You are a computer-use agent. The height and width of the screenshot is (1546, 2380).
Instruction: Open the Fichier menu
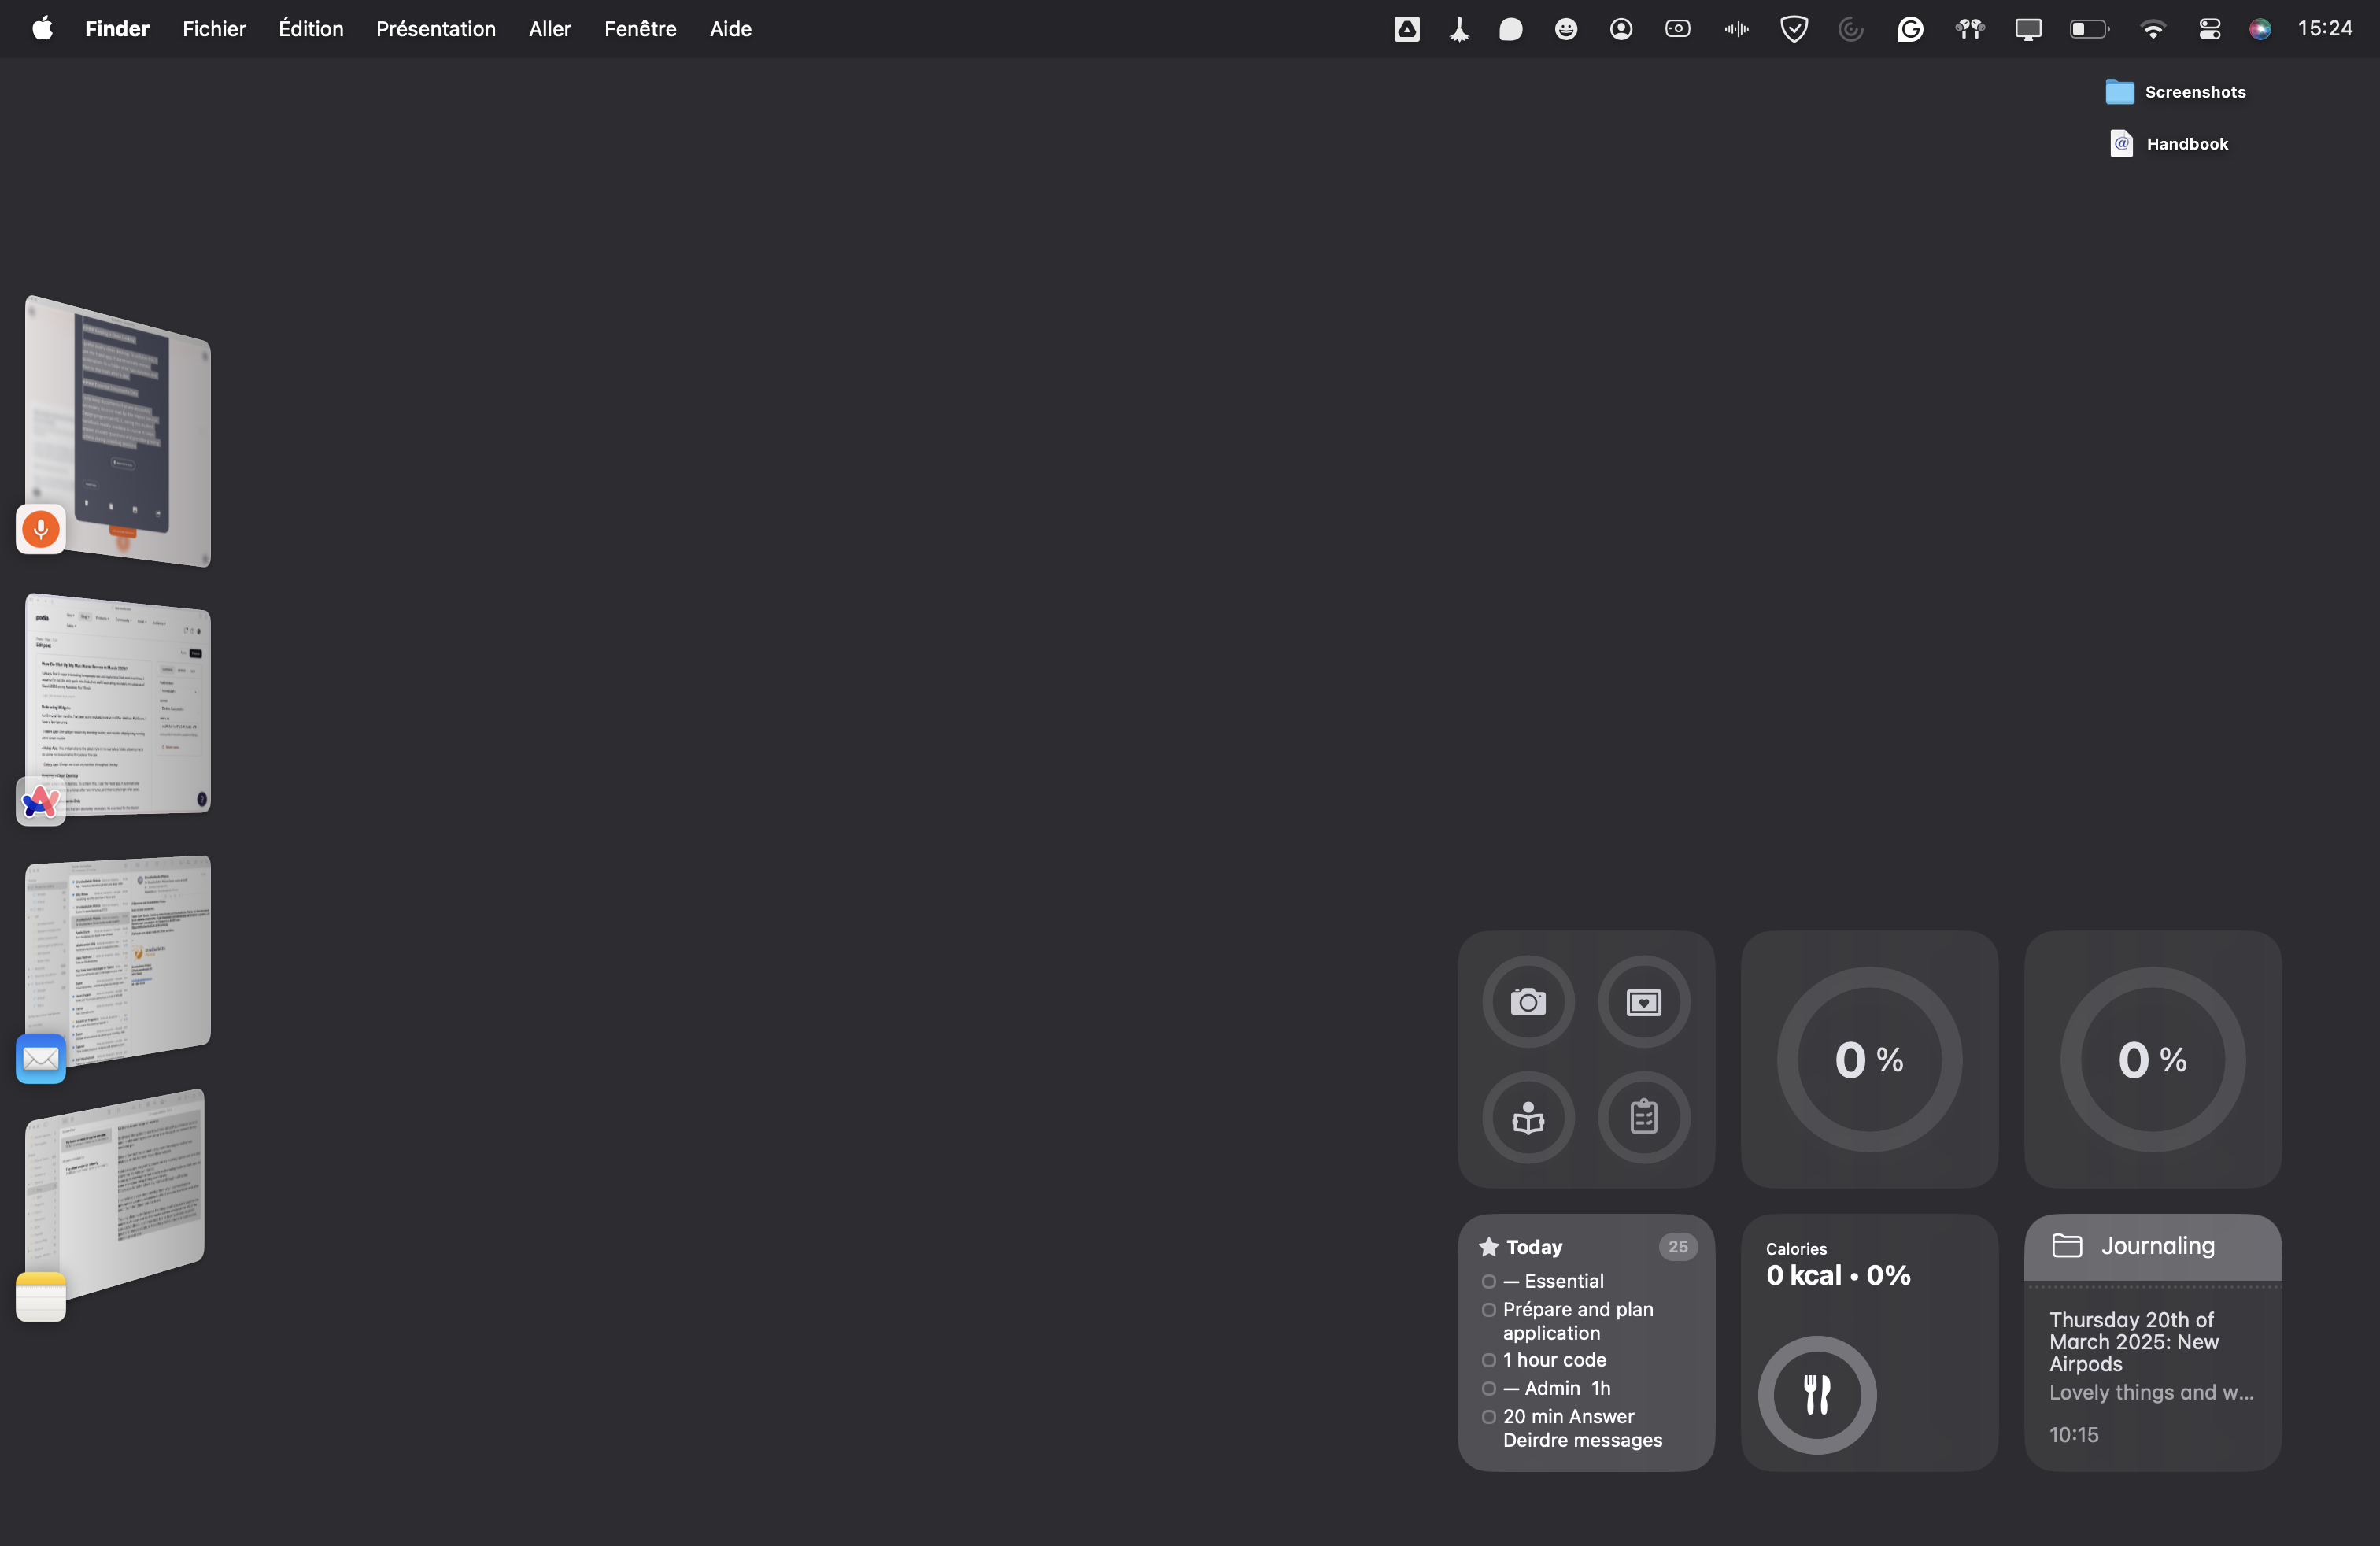tap(214, 29)
